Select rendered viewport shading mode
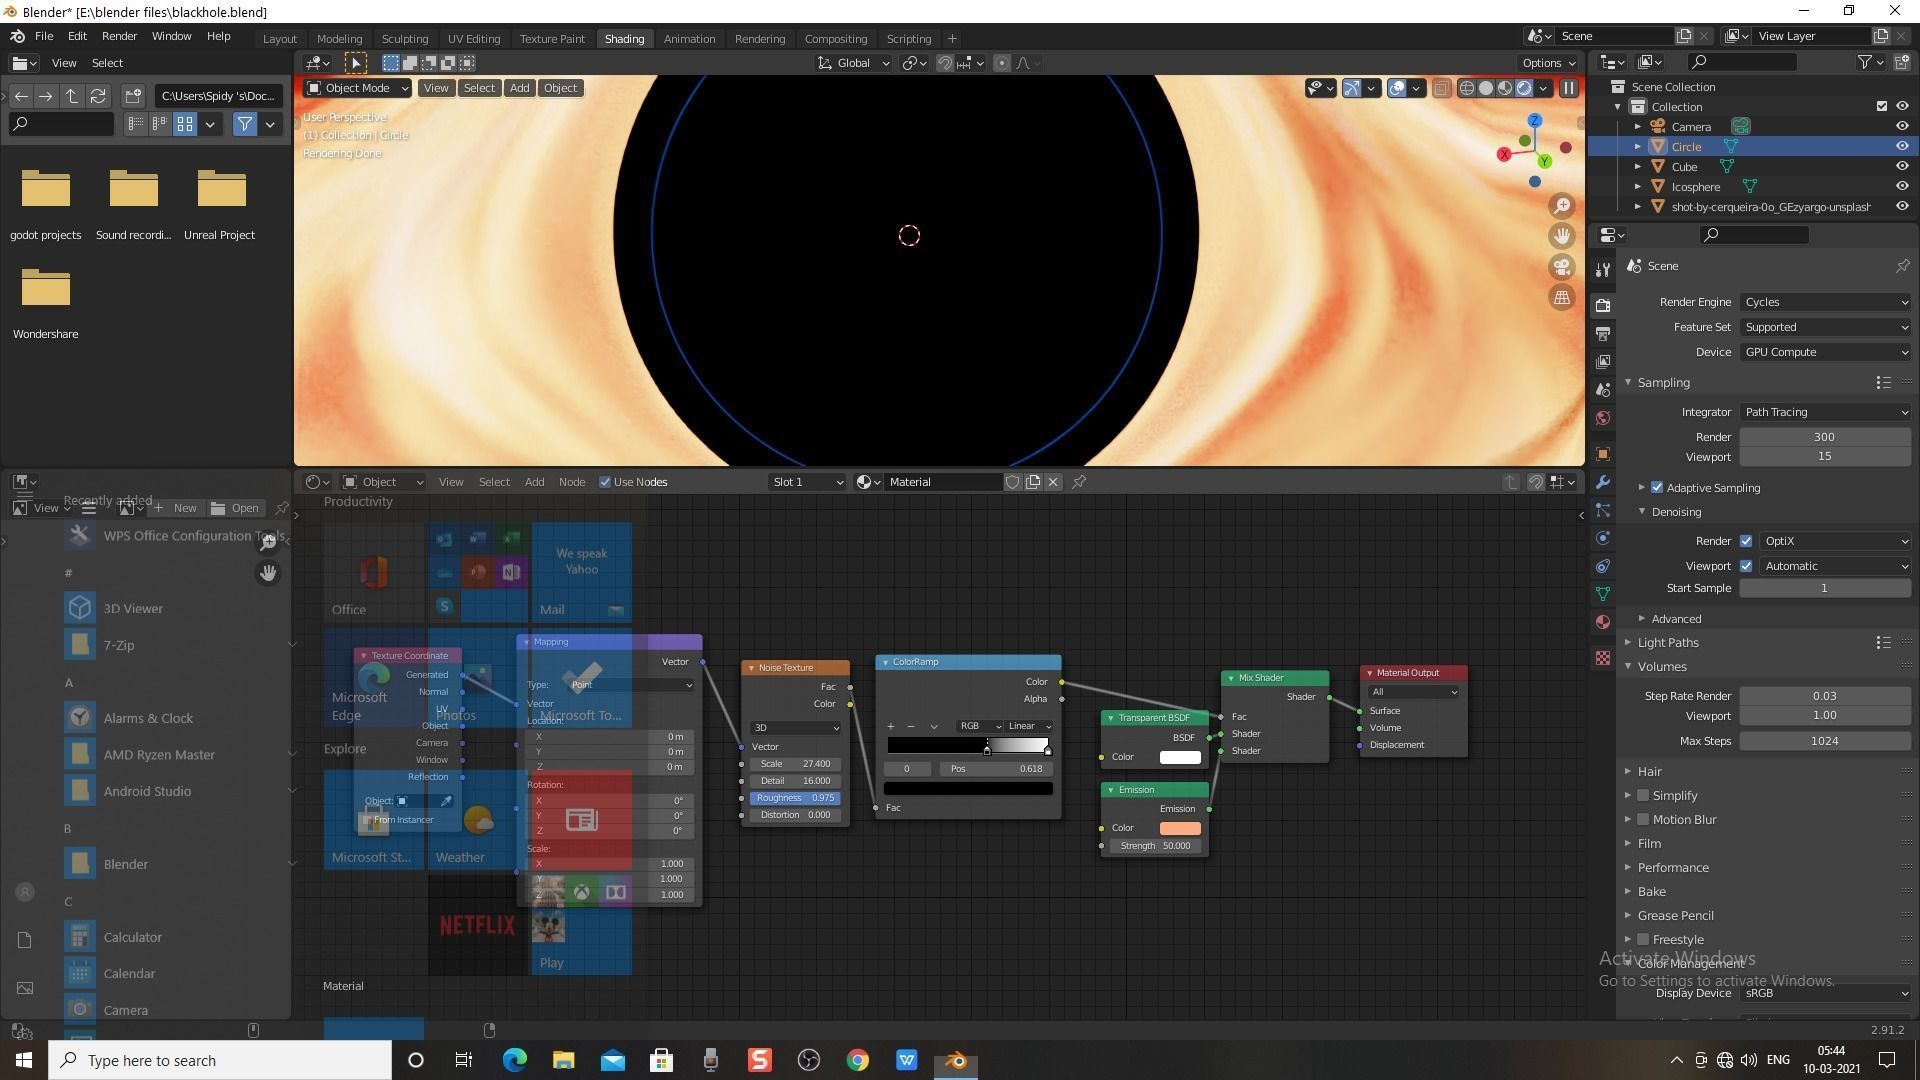Image resolution: width=1920 pixels, height=1080 pixels. tap(1524, 88)
